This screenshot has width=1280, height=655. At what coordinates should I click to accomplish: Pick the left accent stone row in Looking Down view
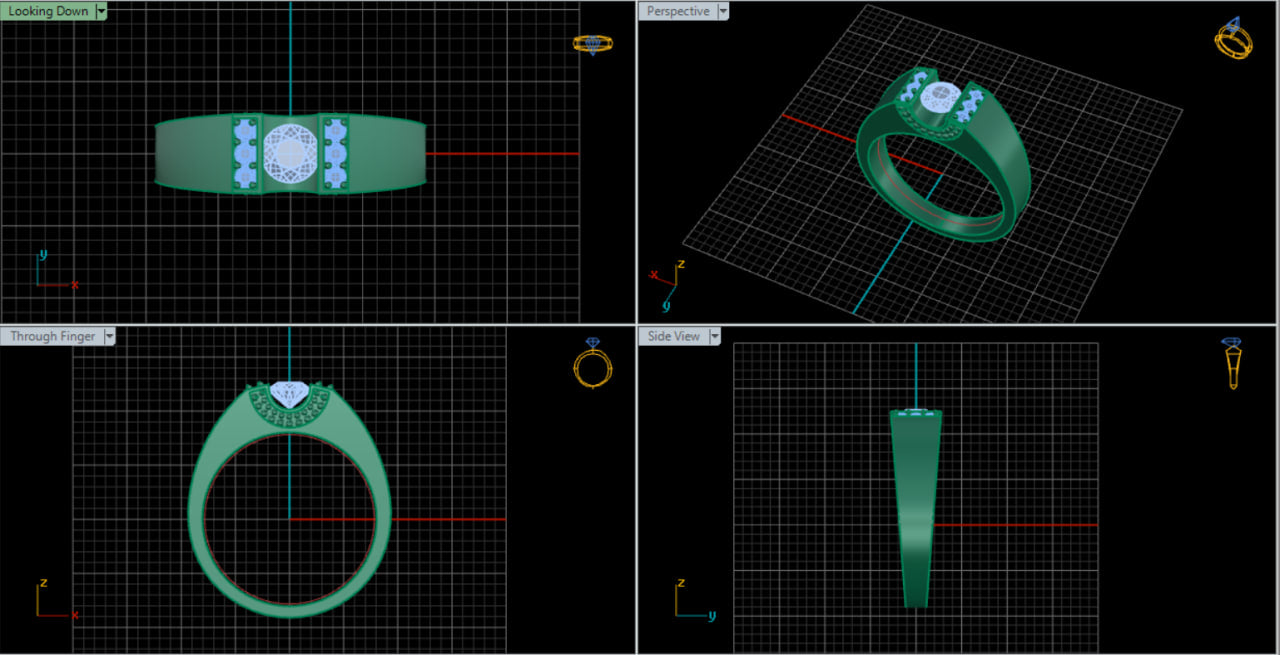click(245, 153)
